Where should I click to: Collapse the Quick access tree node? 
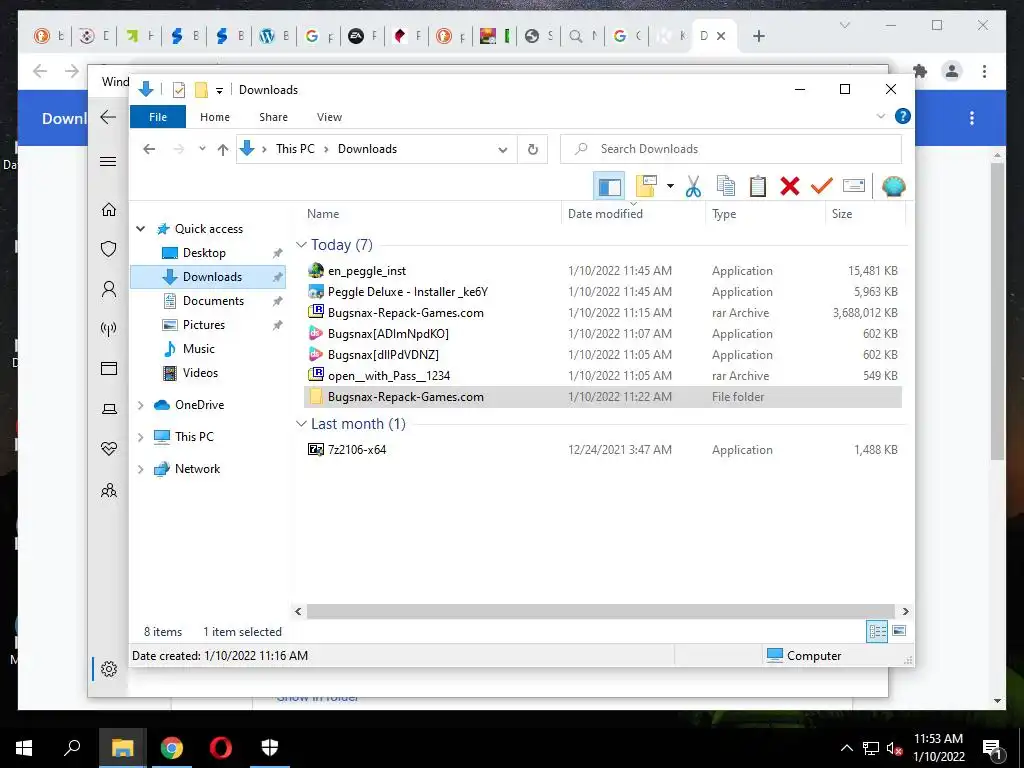[140, 229]
